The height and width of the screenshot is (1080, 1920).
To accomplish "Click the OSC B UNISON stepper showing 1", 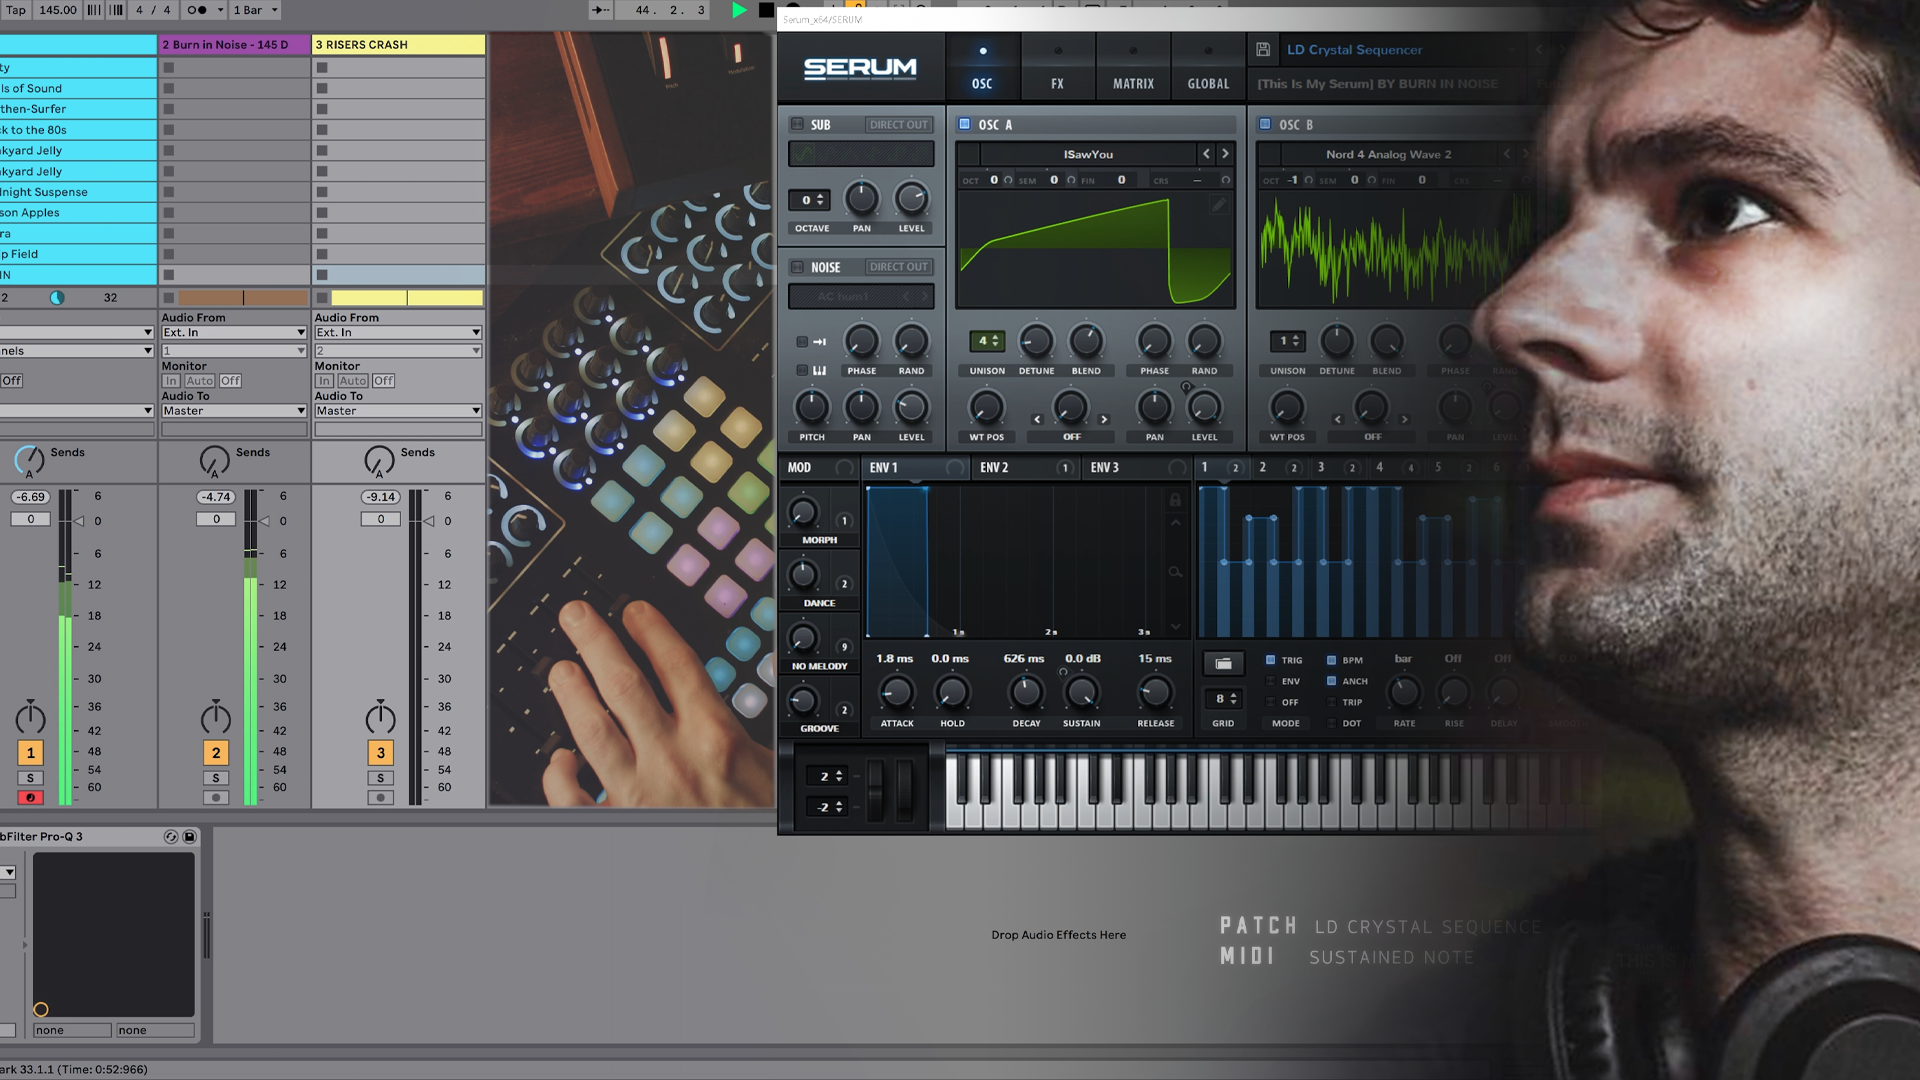I will [1288, 341].
